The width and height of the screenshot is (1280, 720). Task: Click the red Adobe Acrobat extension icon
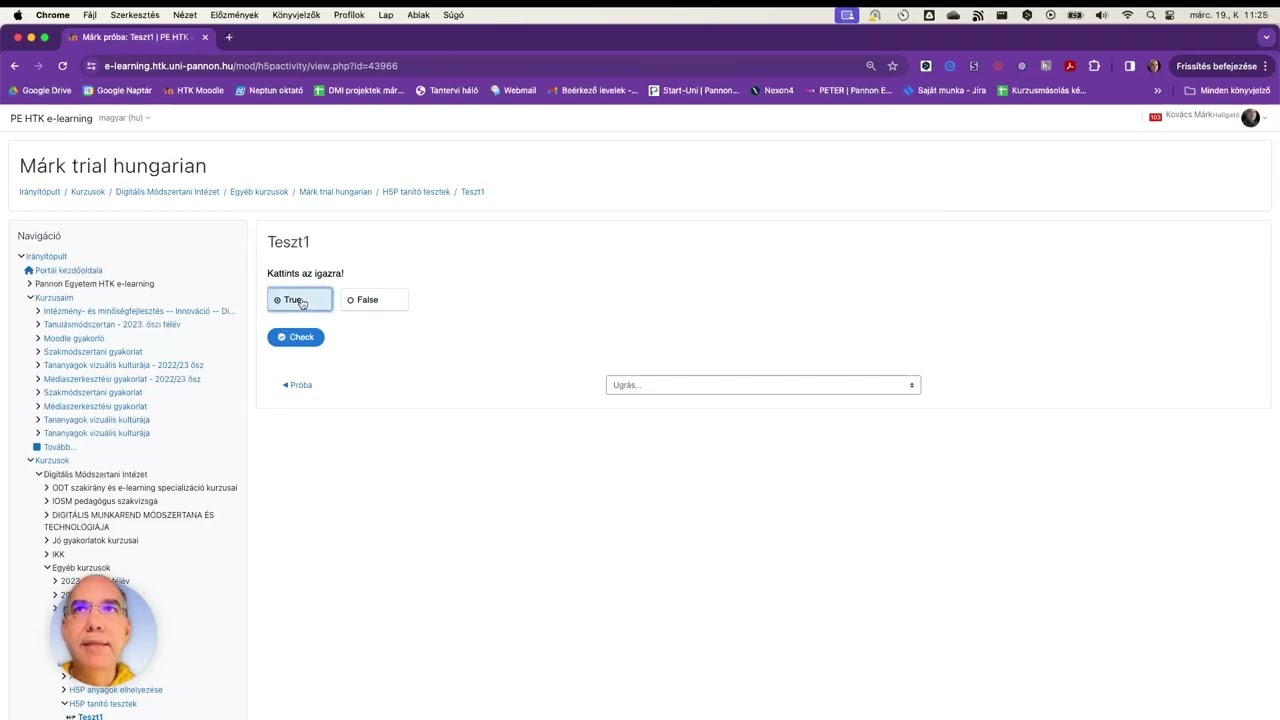coord(1070,66)
